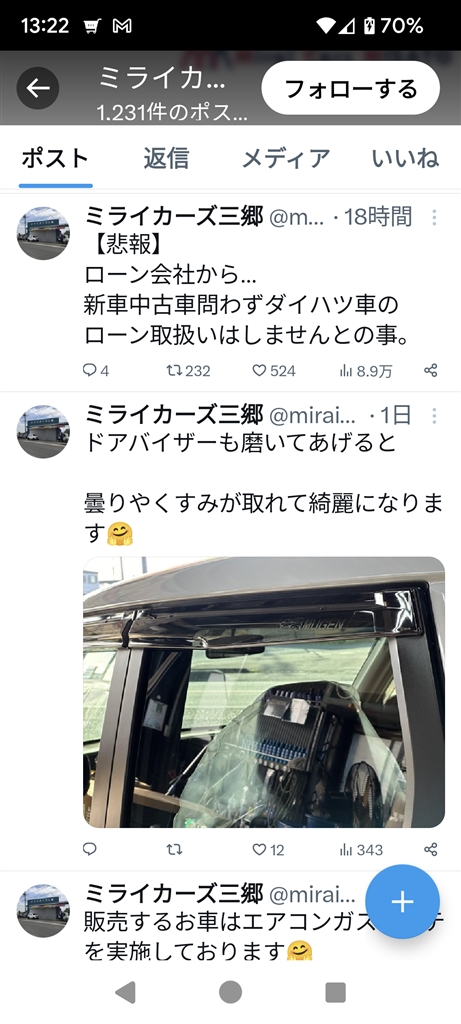View analytics showing 343 views

(361, 850)
